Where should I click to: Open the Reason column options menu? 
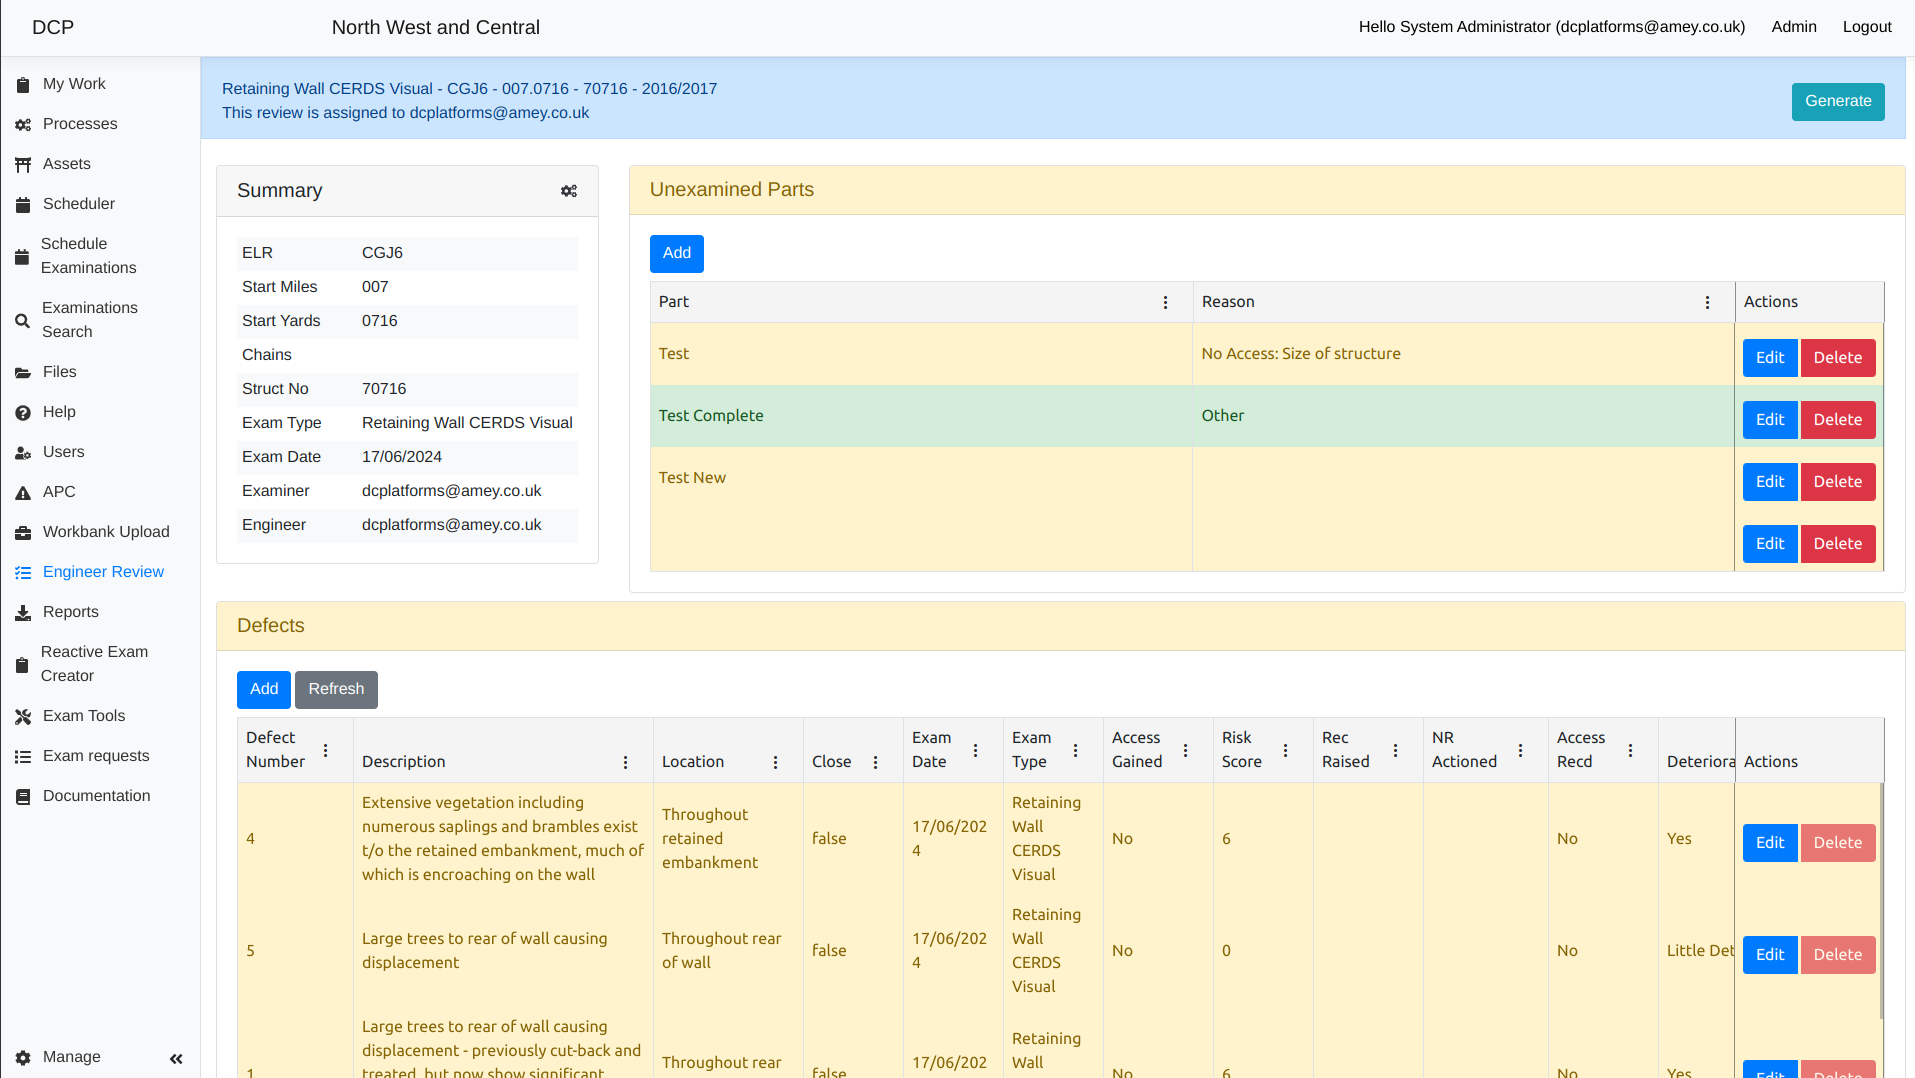click(1707, 303)
